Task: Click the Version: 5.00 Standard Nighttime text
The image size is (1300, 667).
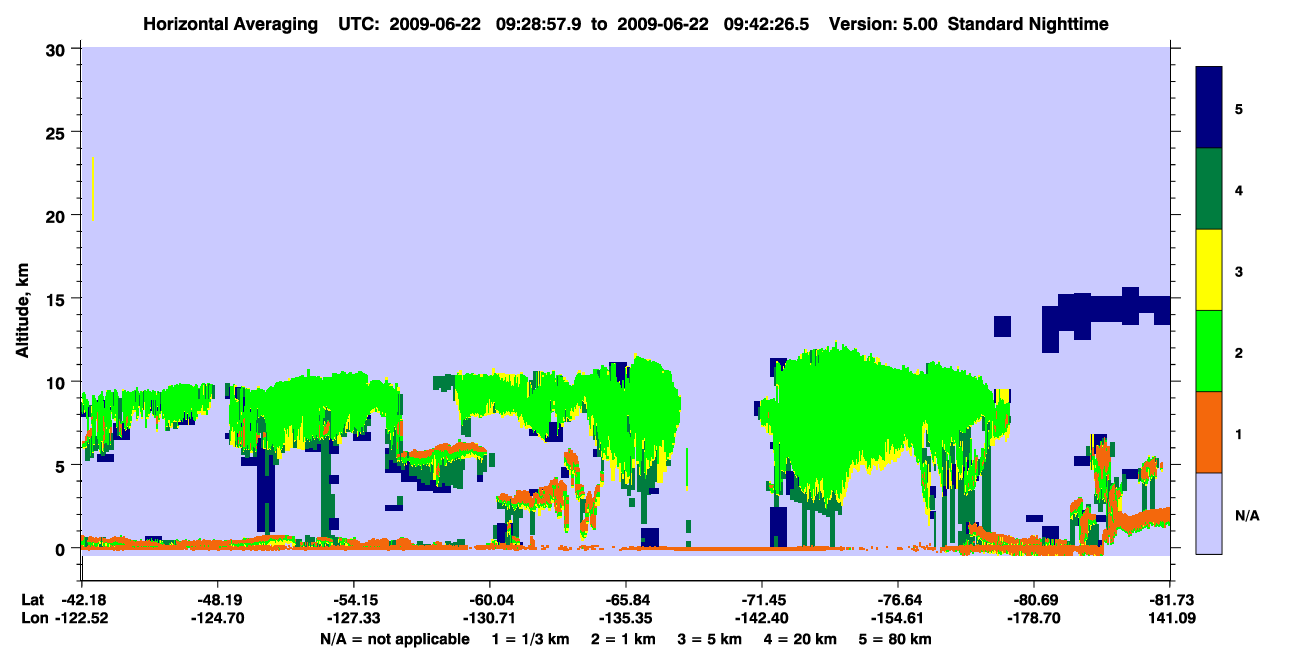Action: click(x=968, y=23)
